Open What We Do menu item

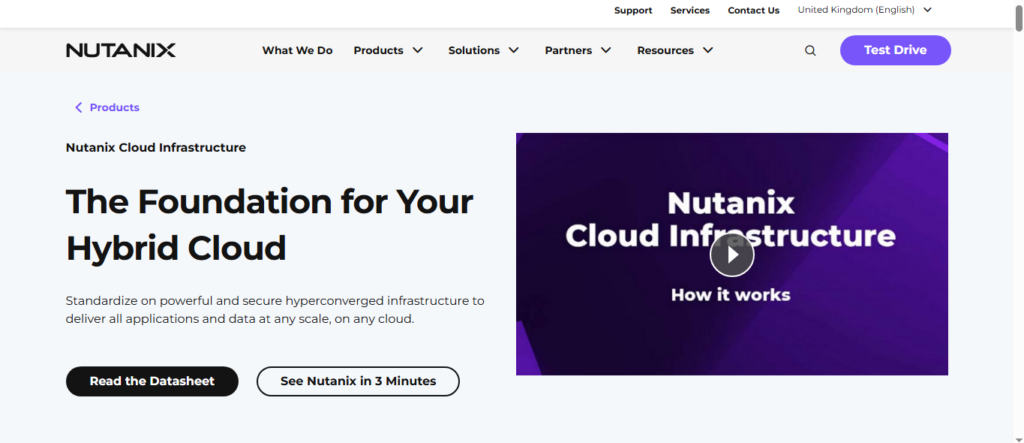[297, 50]
